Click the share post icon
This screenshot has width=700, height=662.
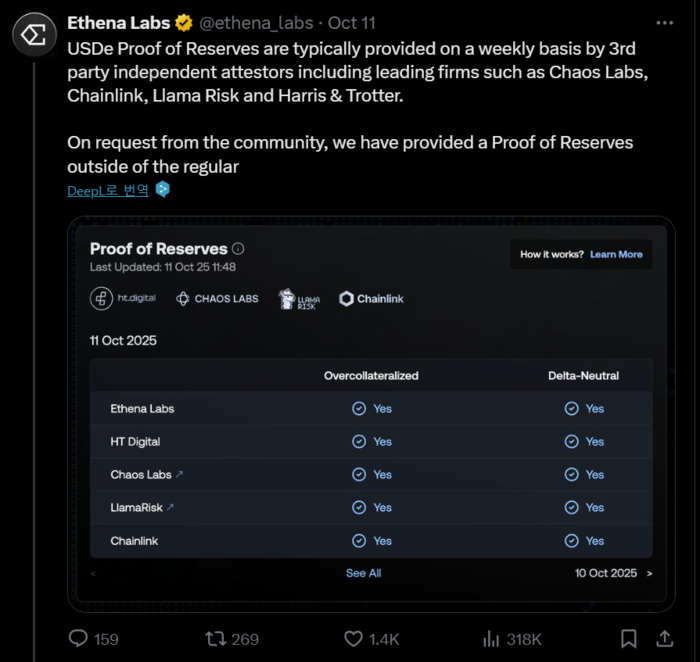tap(664, 638)
